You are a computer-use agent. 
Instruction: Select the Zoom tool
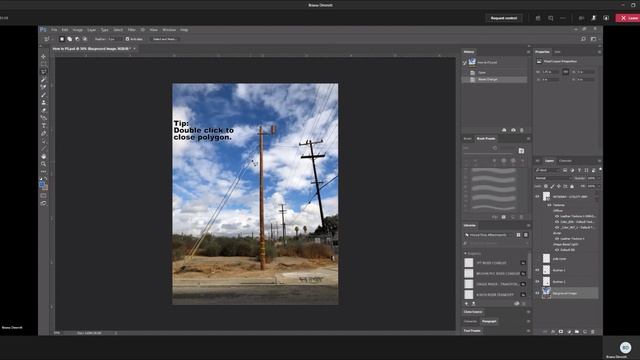tap(44, 164)
